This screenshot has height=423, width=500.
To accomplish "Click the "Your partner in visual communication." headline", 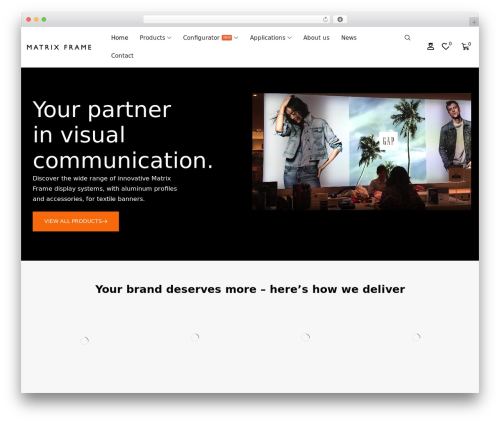I will point(123,135).
